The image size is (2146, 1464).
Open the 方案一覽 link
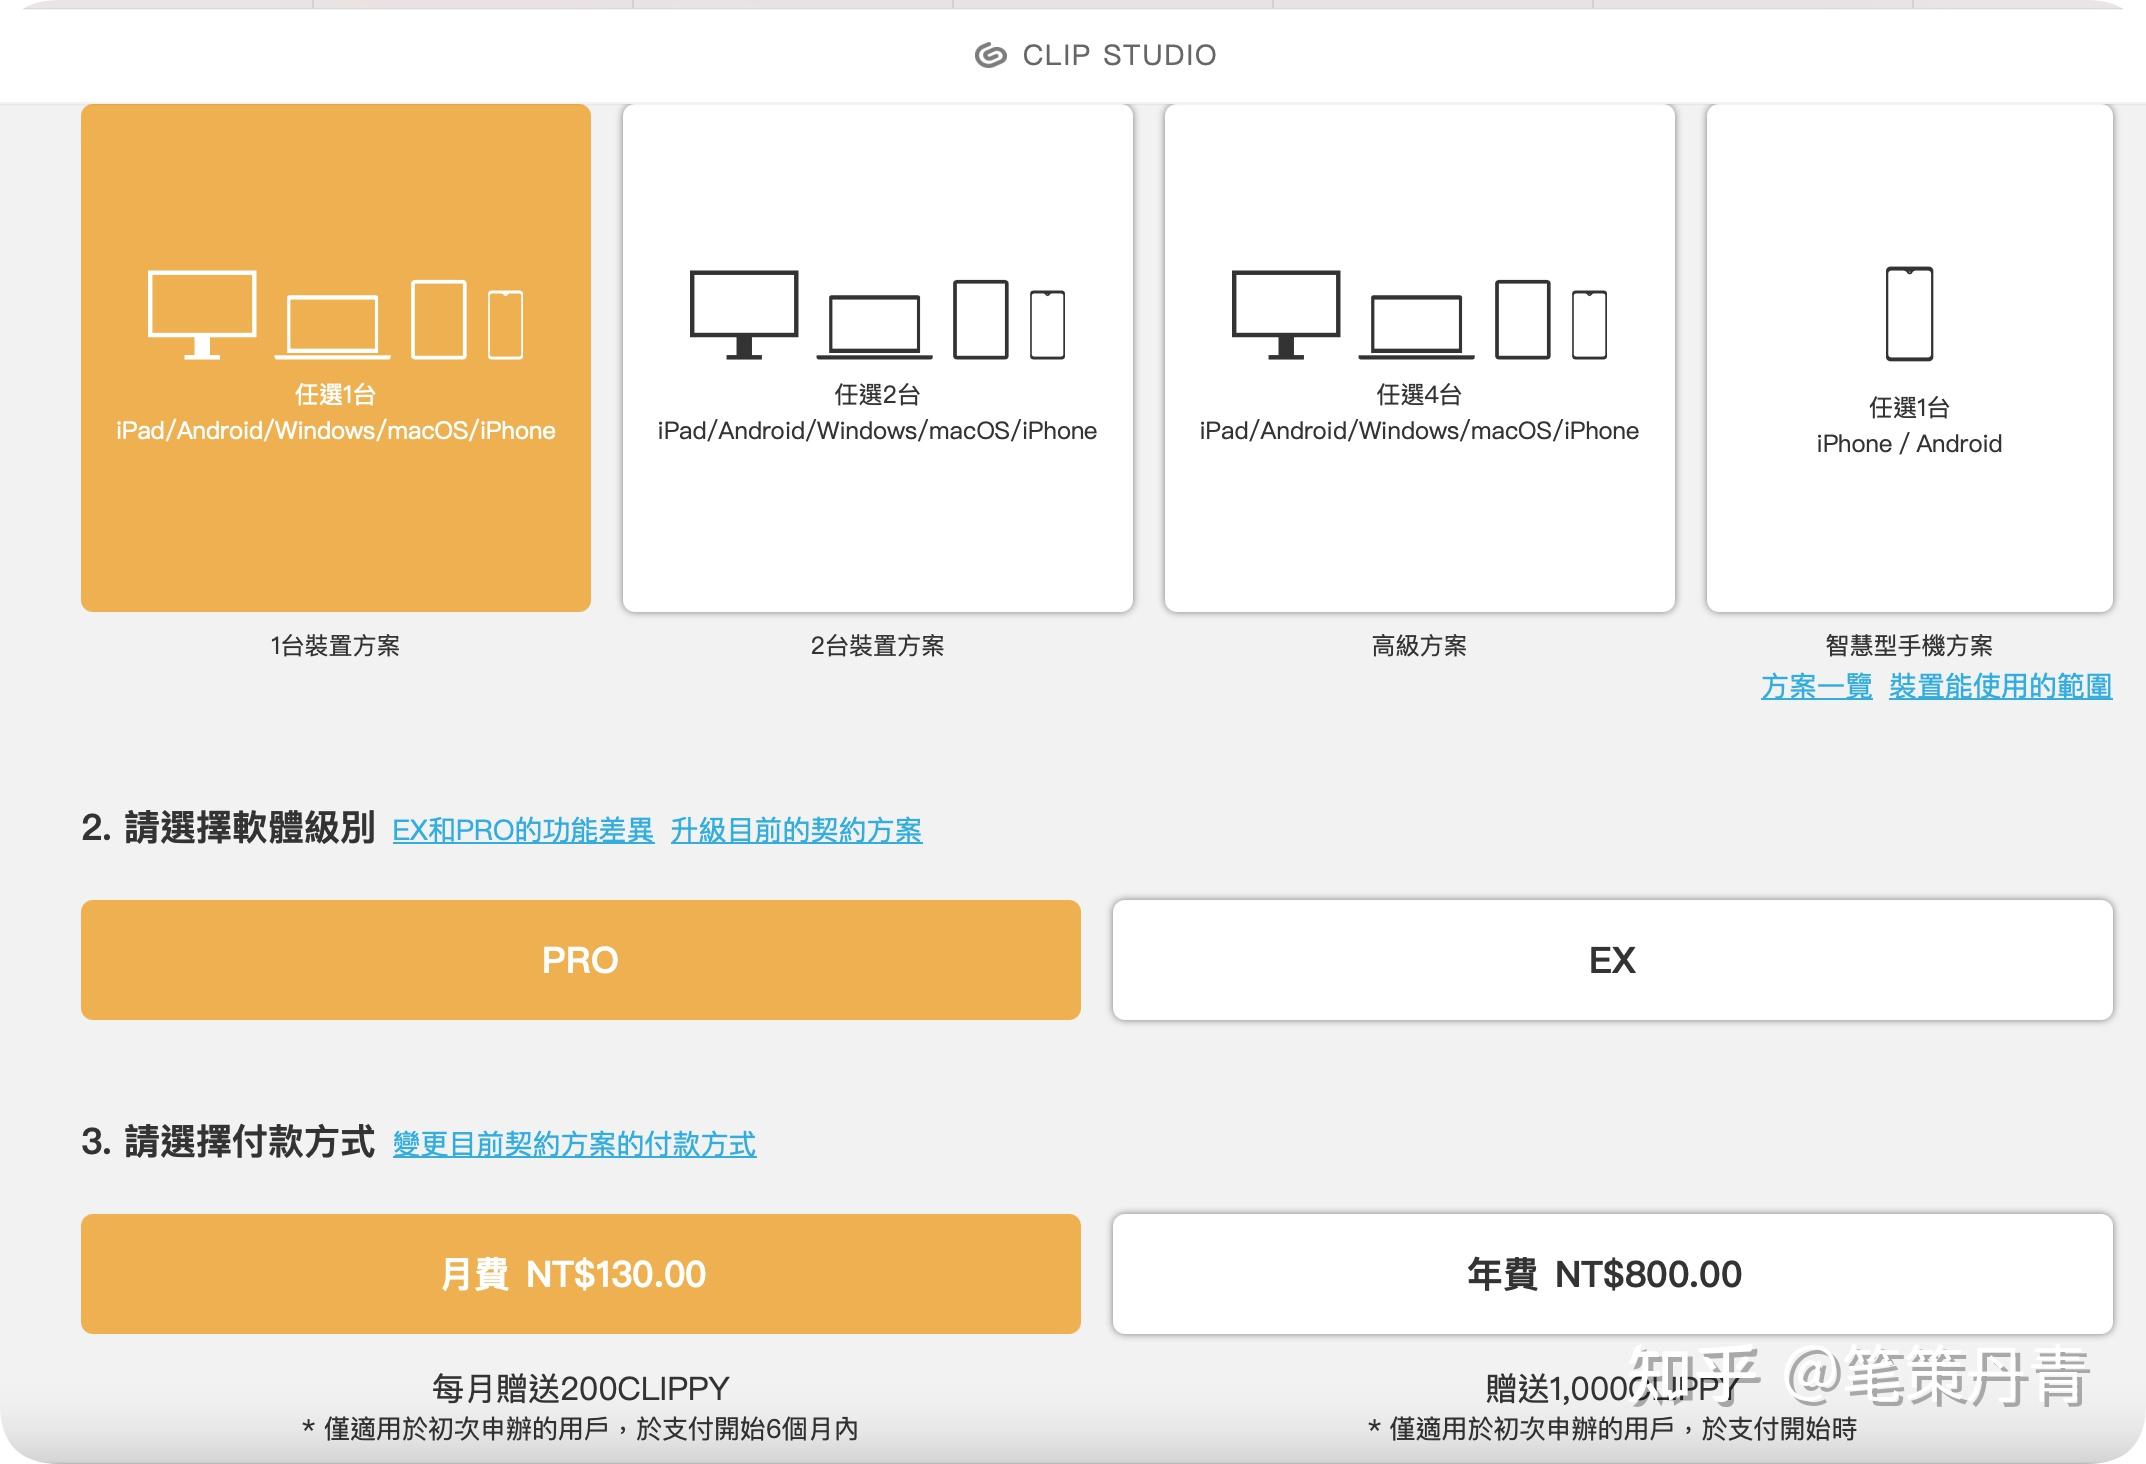coord(1816,687)
